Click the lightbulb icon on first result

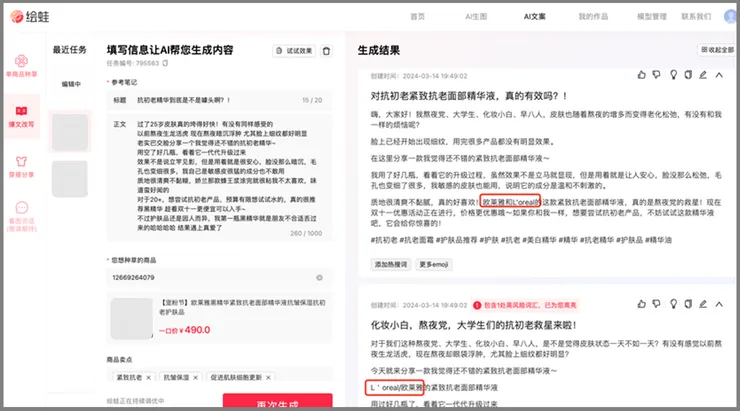coord(673,75)
